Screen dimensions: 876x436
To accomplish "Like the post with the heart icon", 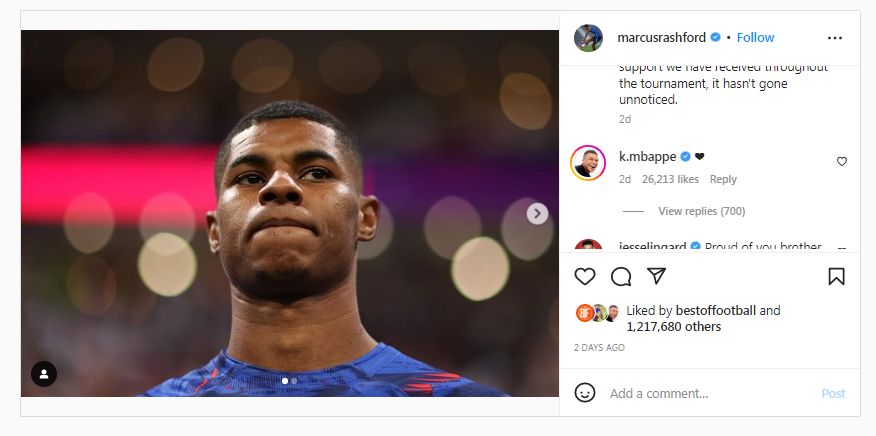I will tap(585, 276).
